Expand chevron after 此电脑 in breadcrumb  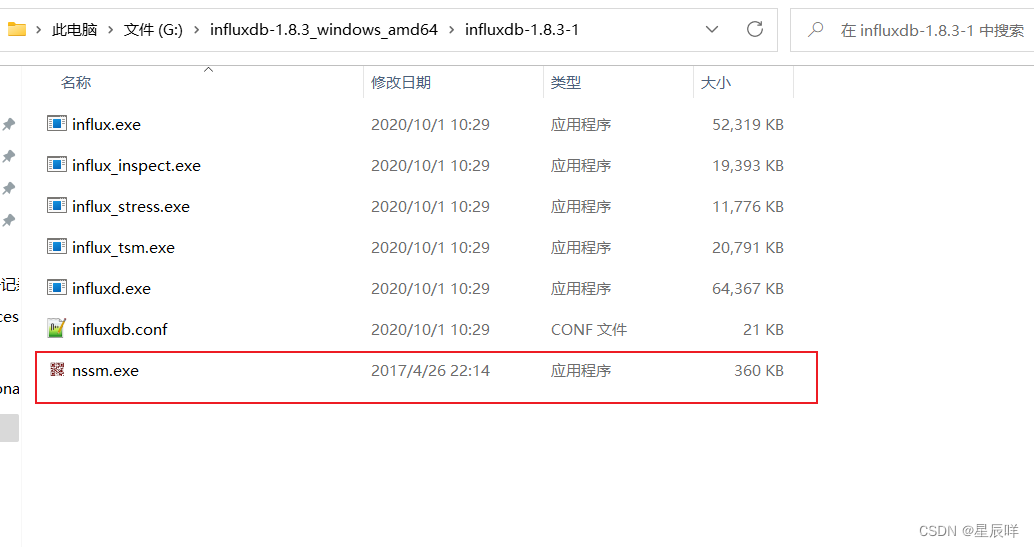click(x=110, y=30)
